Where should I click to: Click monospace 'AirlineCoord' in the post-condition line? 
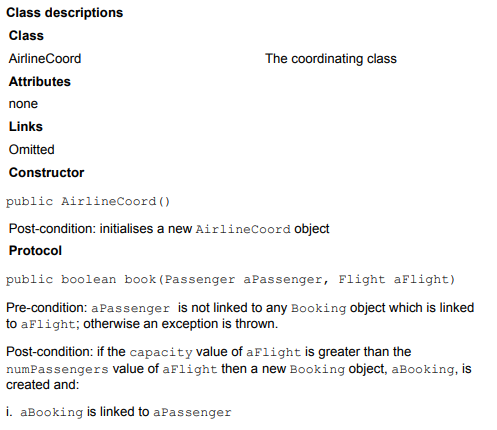[243, 229]
